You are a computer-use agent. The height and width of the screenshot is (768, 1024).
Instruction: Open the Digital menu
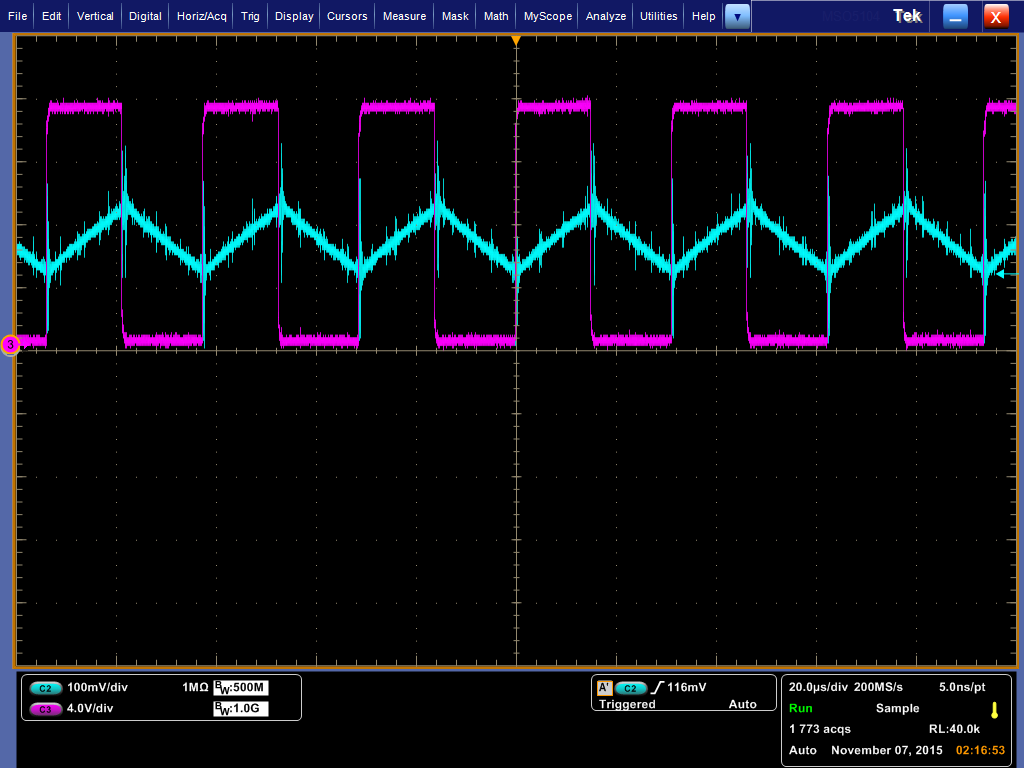point(145,16)
